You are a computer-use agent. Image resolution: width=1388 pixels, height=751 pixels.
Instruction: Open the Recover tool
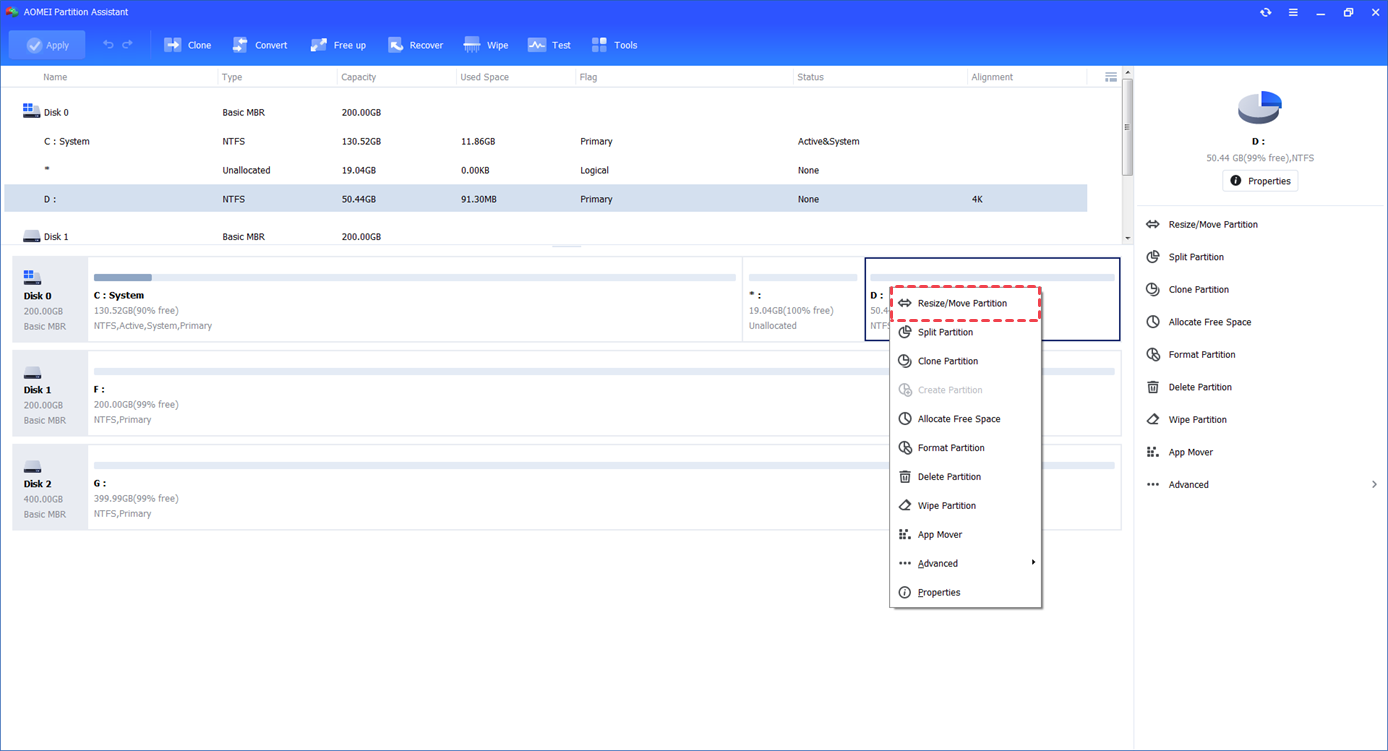[415, 45]
